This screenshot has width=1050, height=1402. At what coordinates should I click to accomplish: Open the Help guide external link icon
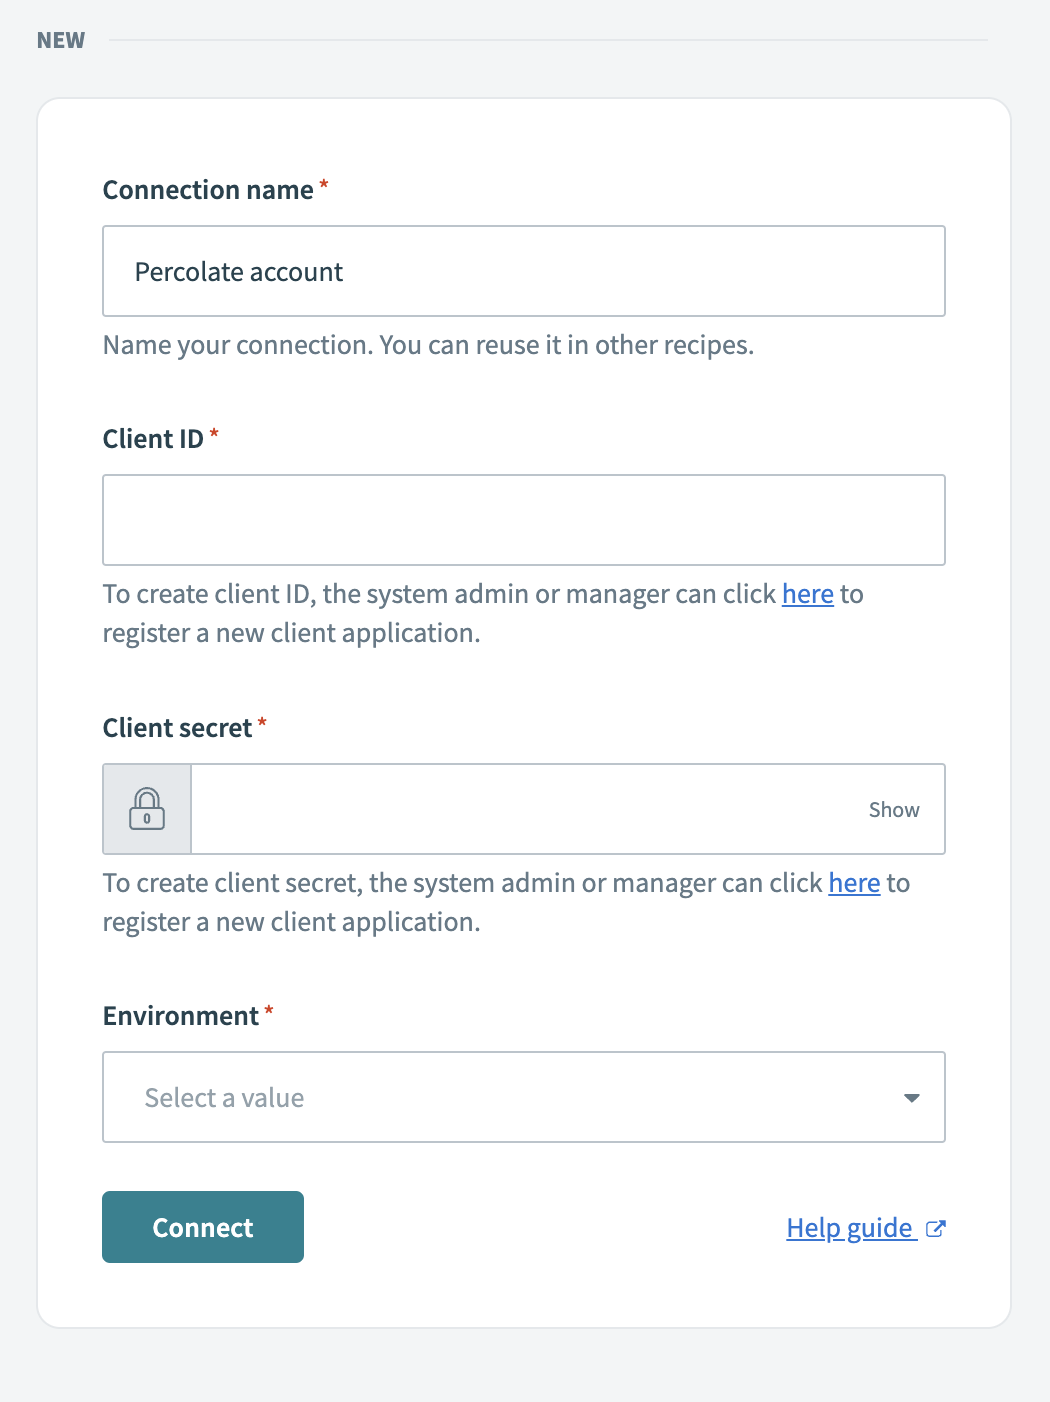936,1228
